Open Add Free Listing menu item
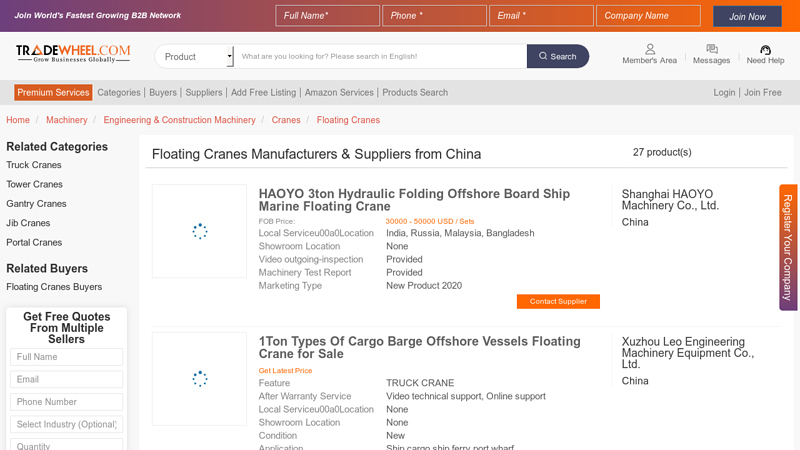Image resolution: width=800 pixels, height=450 pixels. [x=263, y=92]
